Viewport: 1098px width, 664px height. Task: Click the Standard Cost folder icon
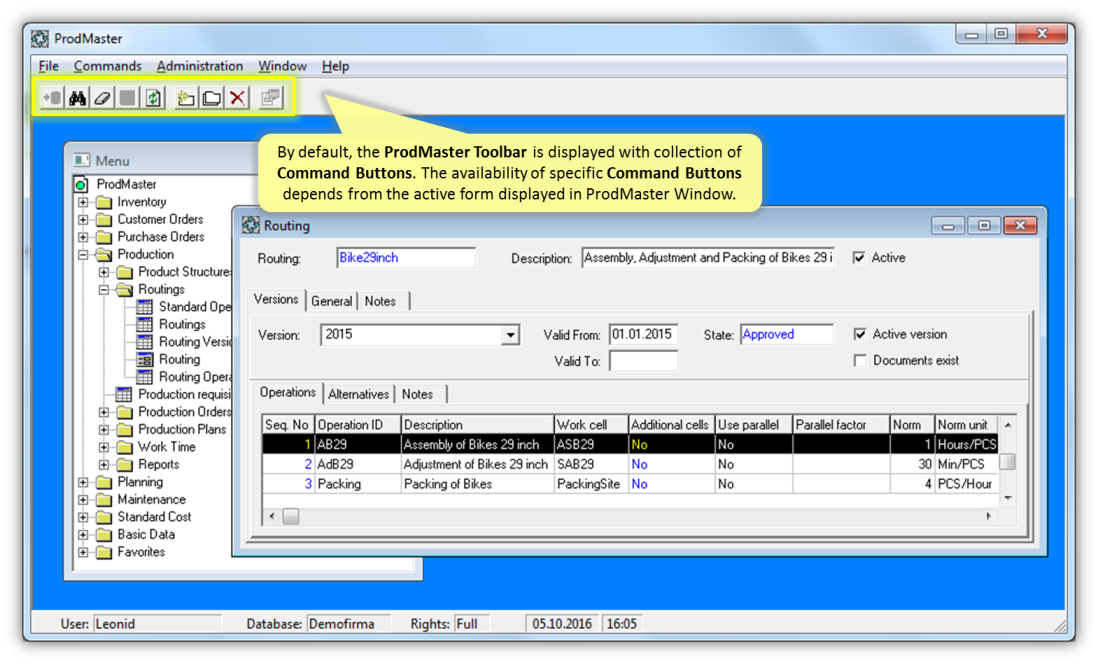[x=104, y=517]
